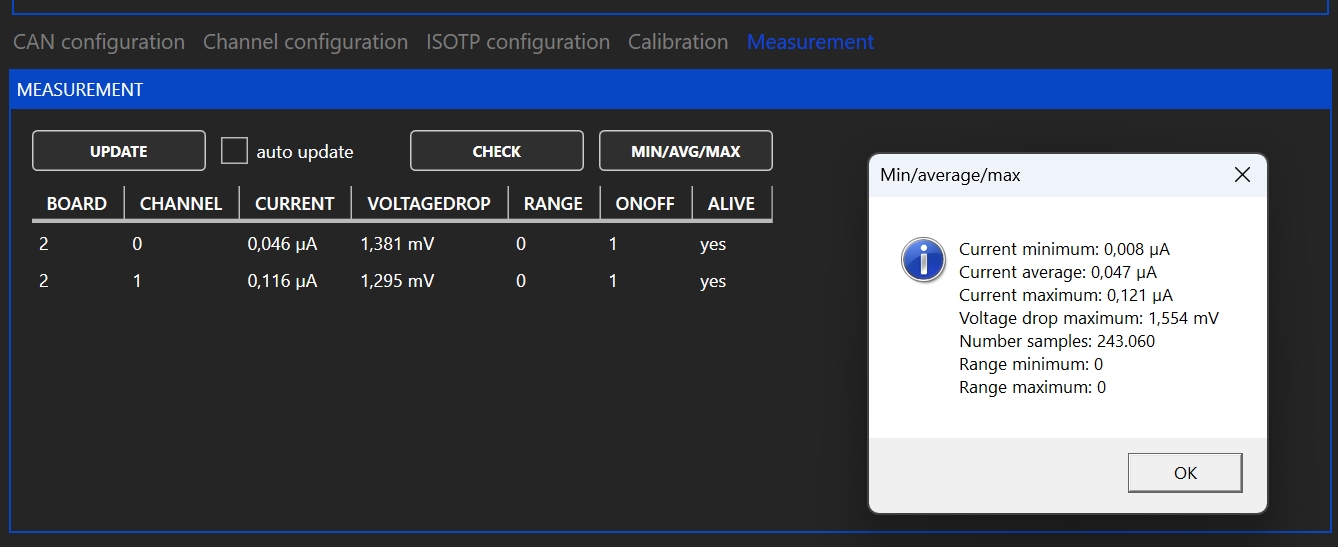Sort the table by CURRENT column
Image resolution: width=1338 pixels, height=547 pixels.
[294, 203]
